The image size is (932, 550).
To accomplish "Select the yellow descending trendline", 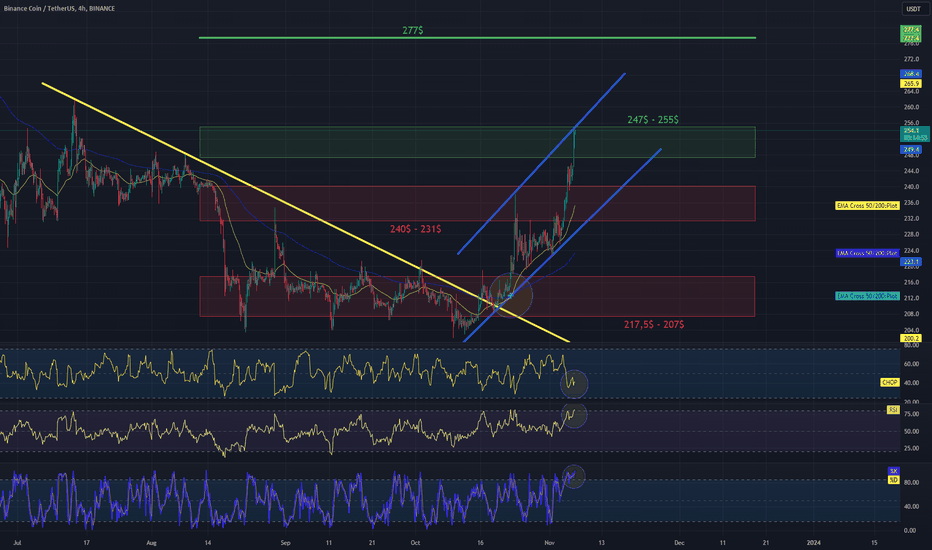I will [306, 212].
